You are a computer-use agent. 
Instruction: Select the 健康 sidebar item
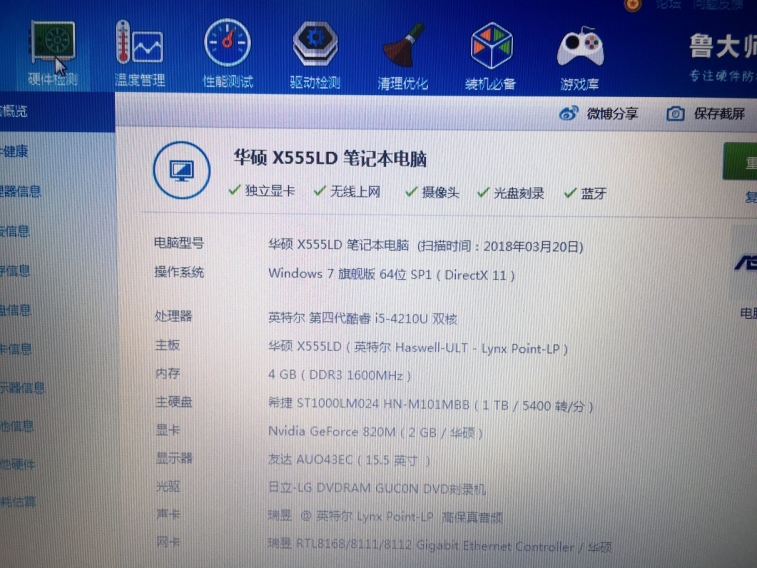pyautogui.click(x=14, y=151)
